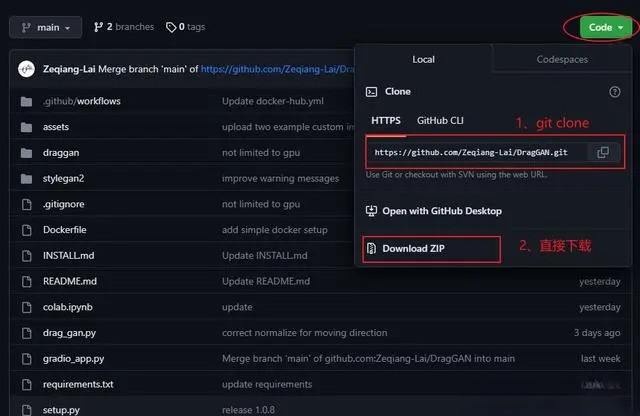Click folder icon next to assets
This screenshot has height=416, width=640.
point(27,127)
